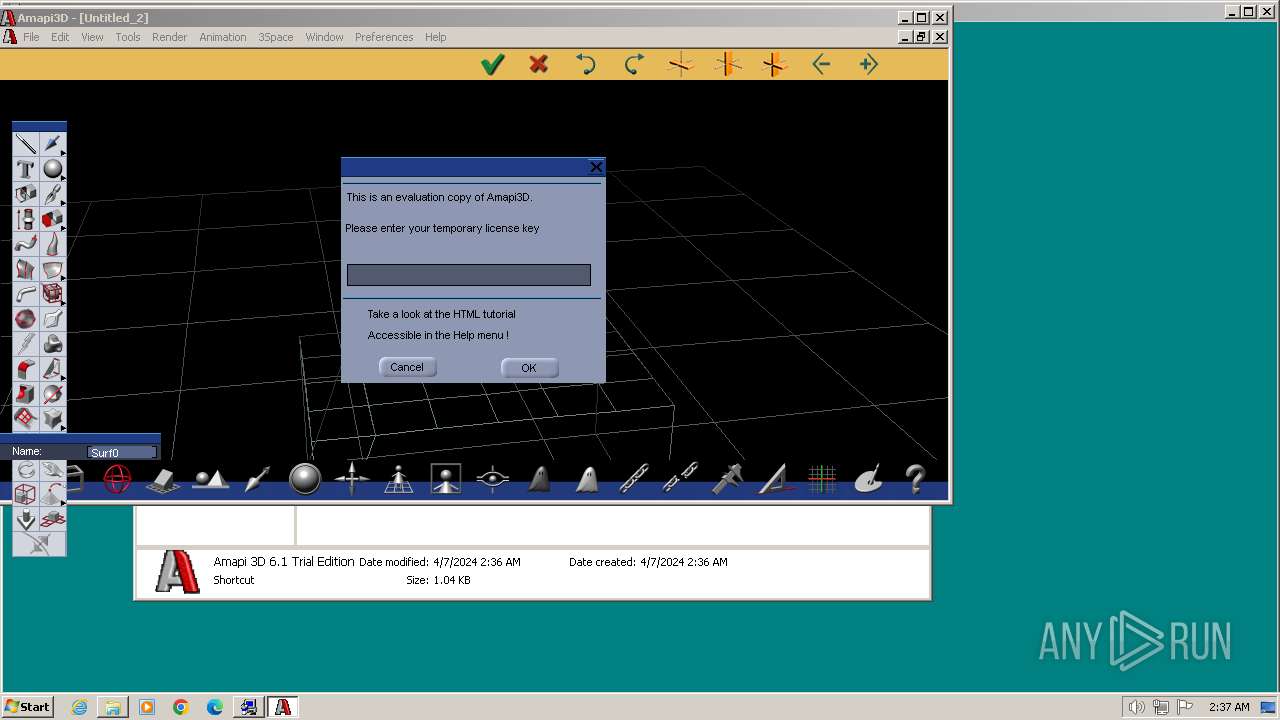1280x720 pixels.
Task: Click the question mark help icon
Action: point(915,479)
